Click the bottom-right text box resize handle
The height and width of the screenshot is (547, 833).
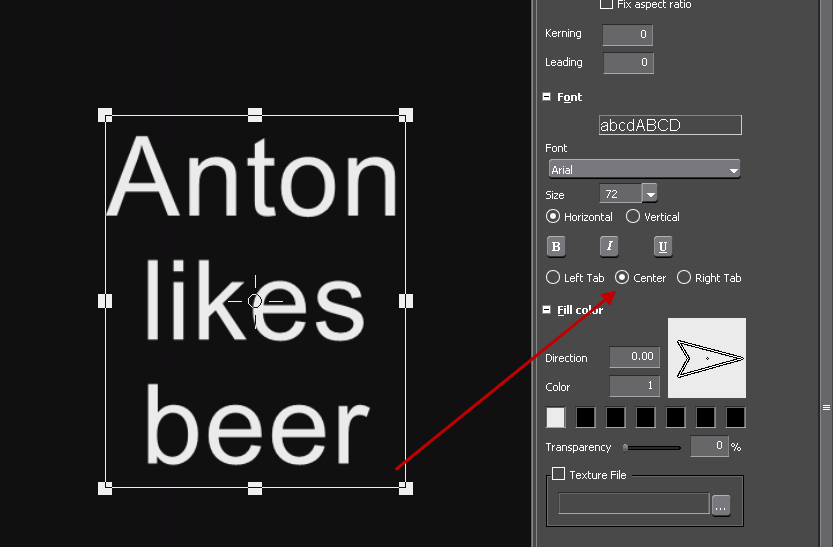point(405,488)
